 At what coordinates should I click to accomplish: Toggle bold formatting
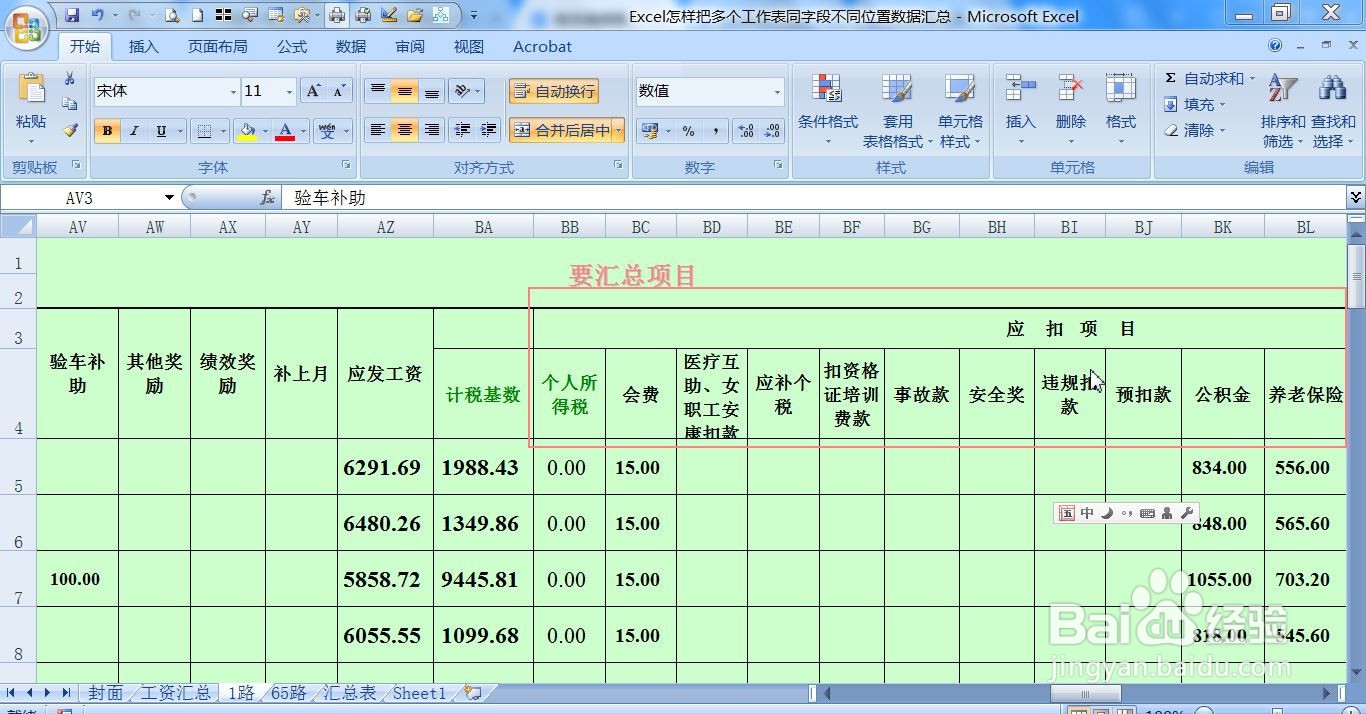pos(106,130)
